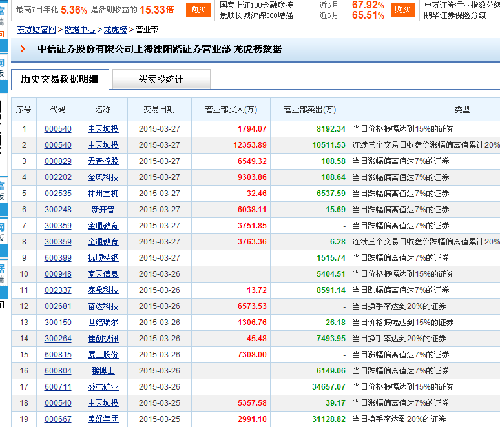Screen dimensions: 500x427
Task: Click the branch sell amount column header
Action: click(x=310, y=109)
